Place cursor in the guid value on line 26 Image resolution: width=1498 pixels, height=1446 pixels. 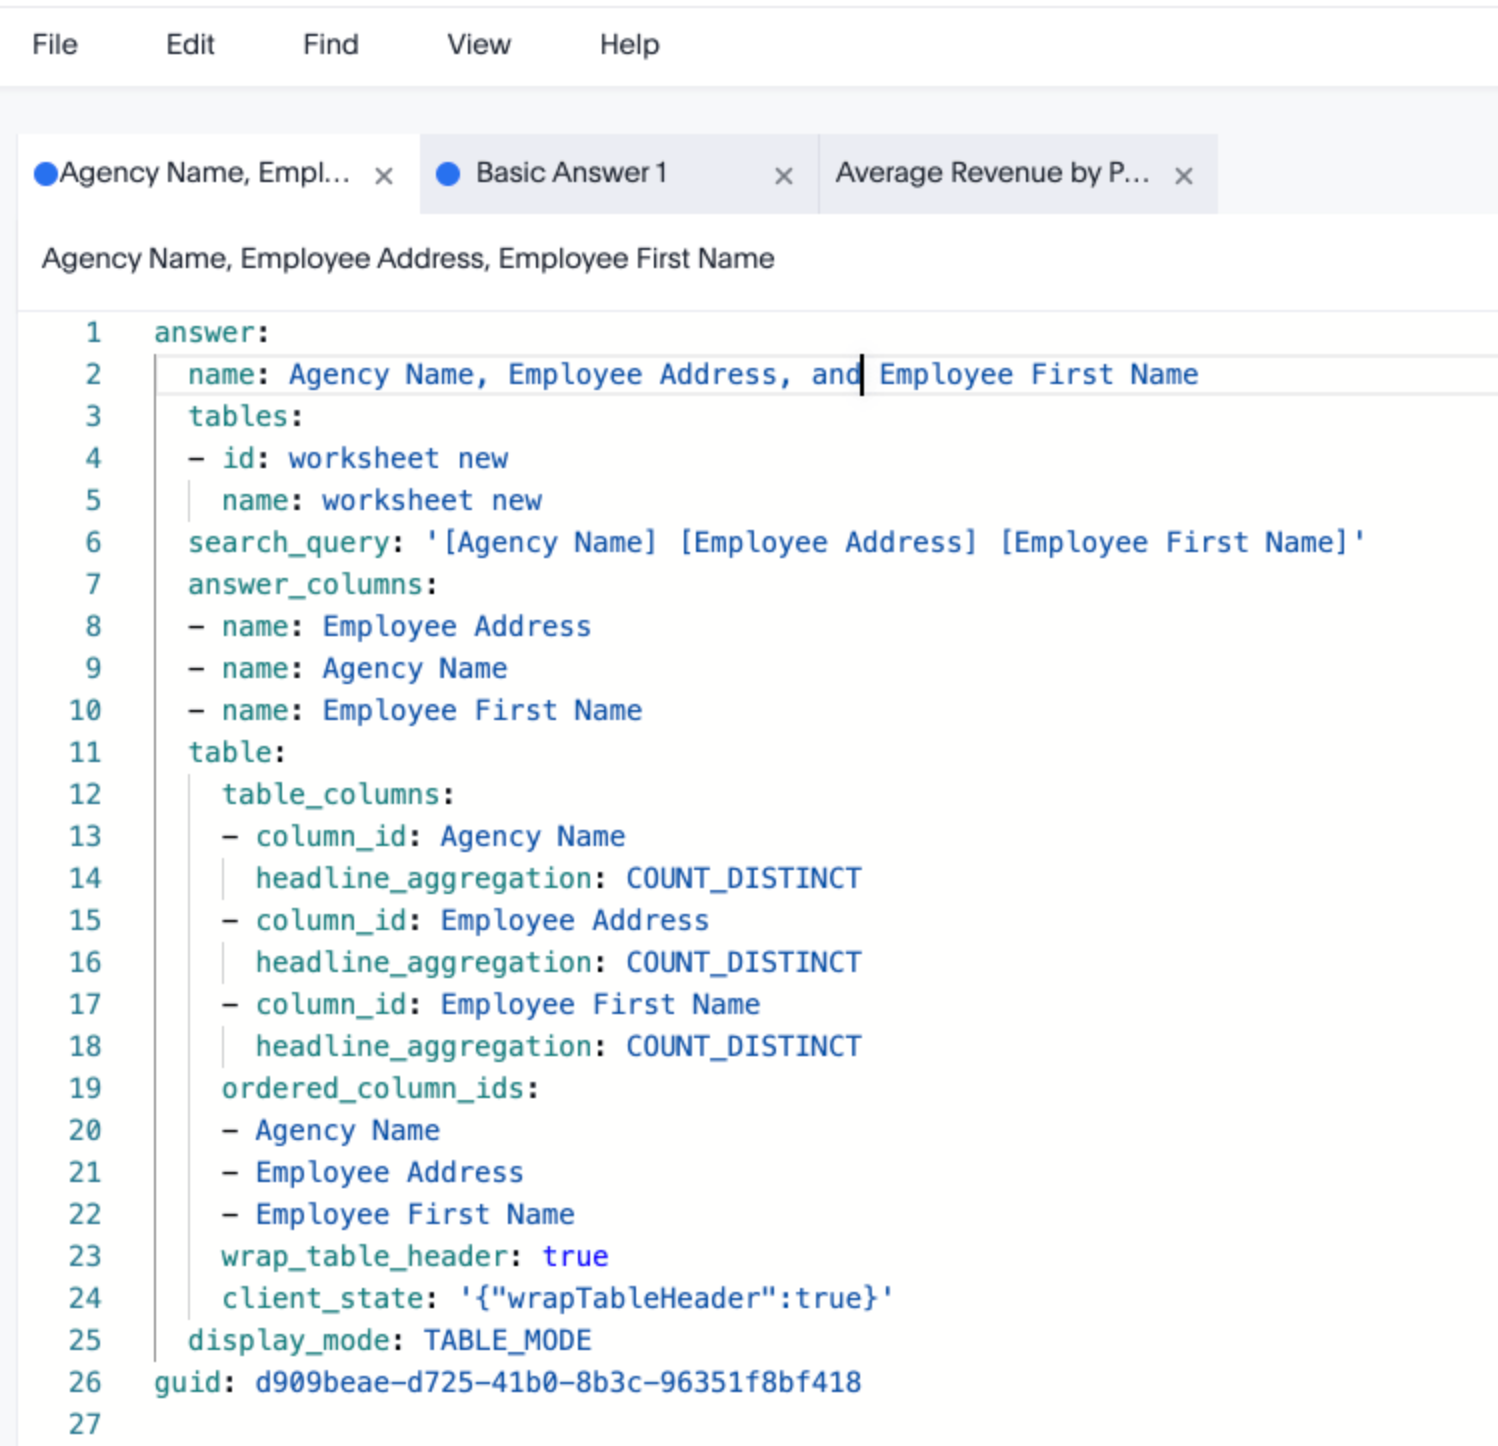(557, 1382)
